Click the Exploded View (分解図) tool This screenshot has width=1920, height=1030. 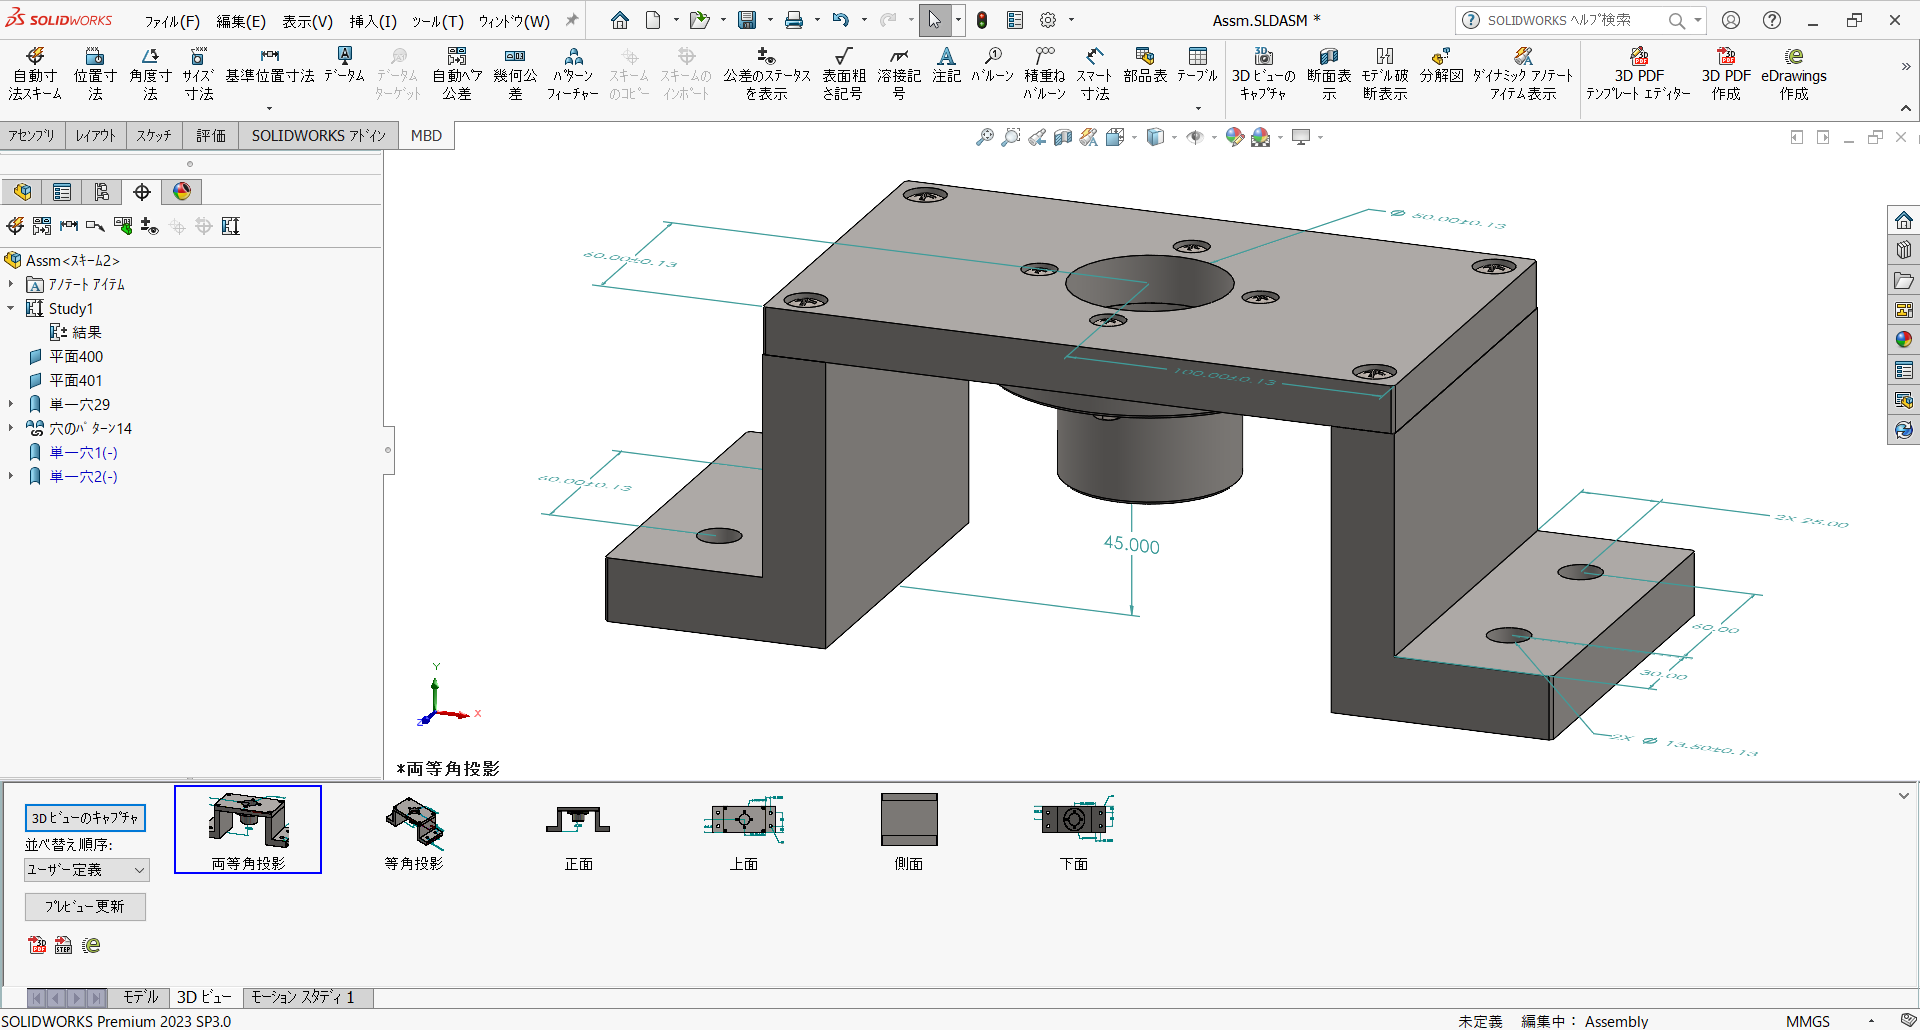[x=1441, y=65]
